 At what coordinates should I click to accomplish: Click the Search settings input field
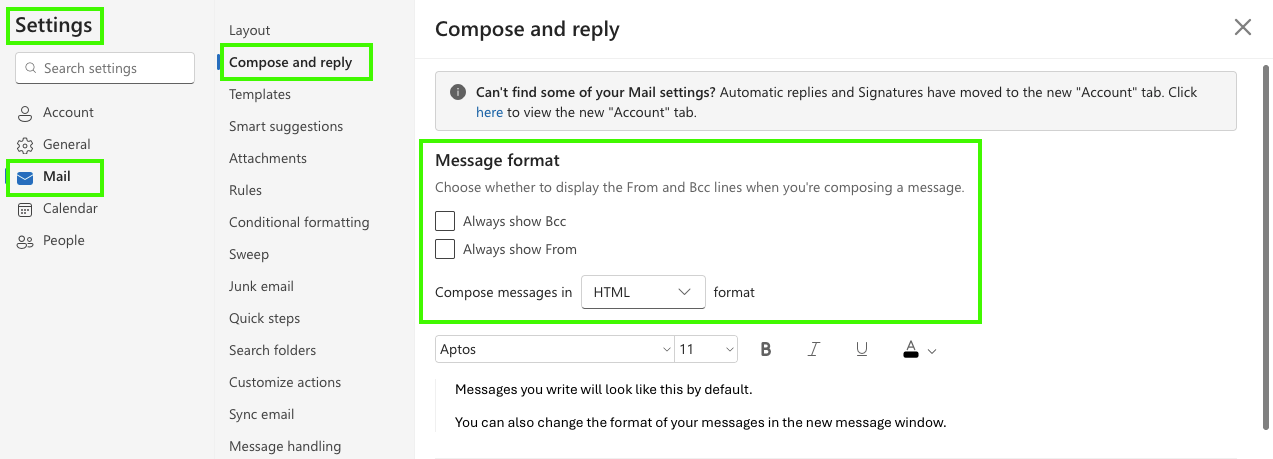[x=105, y=68]
